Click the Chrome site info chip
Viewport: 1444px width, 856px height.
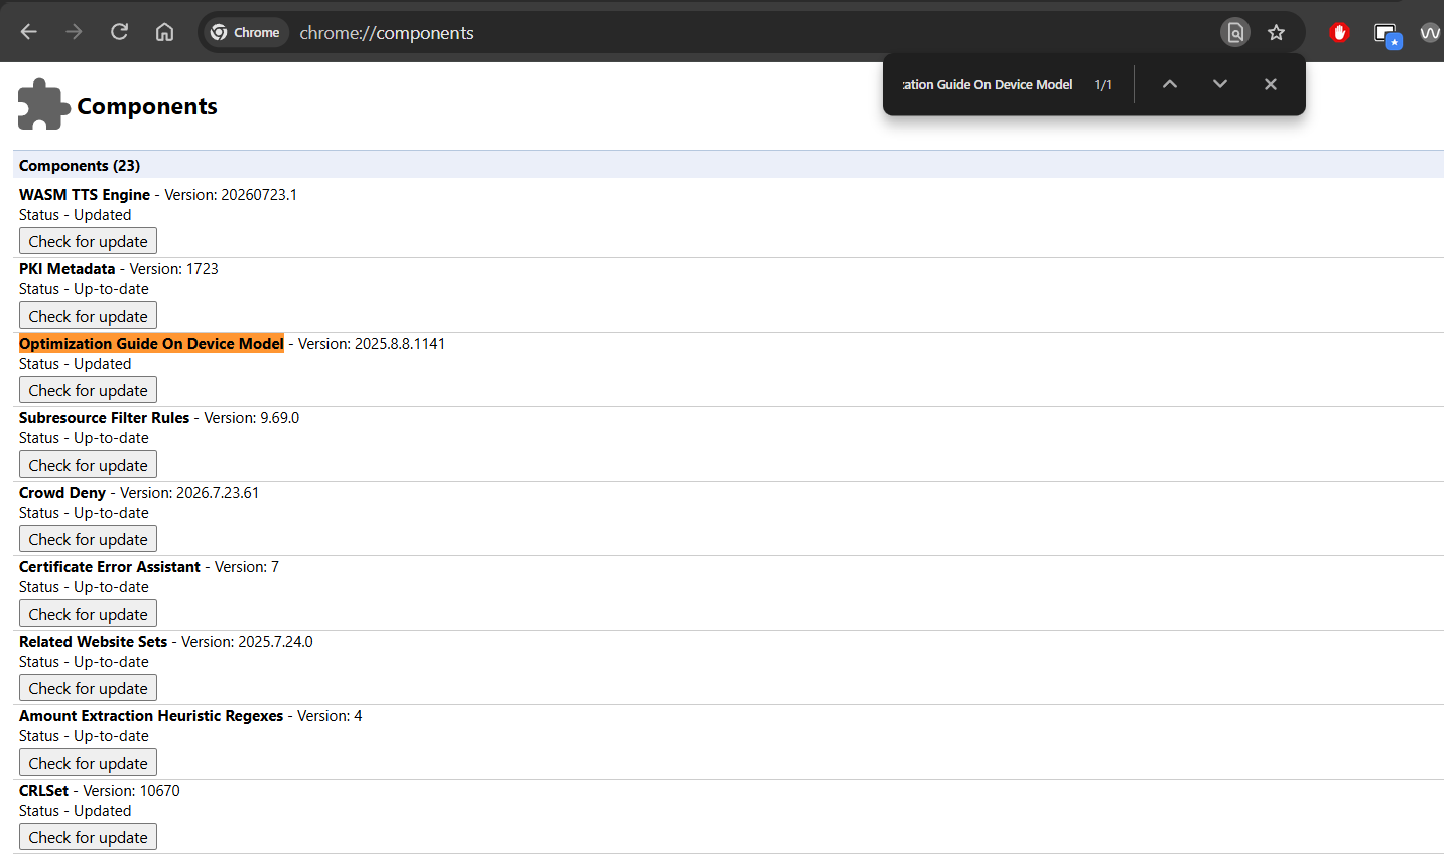246,32
